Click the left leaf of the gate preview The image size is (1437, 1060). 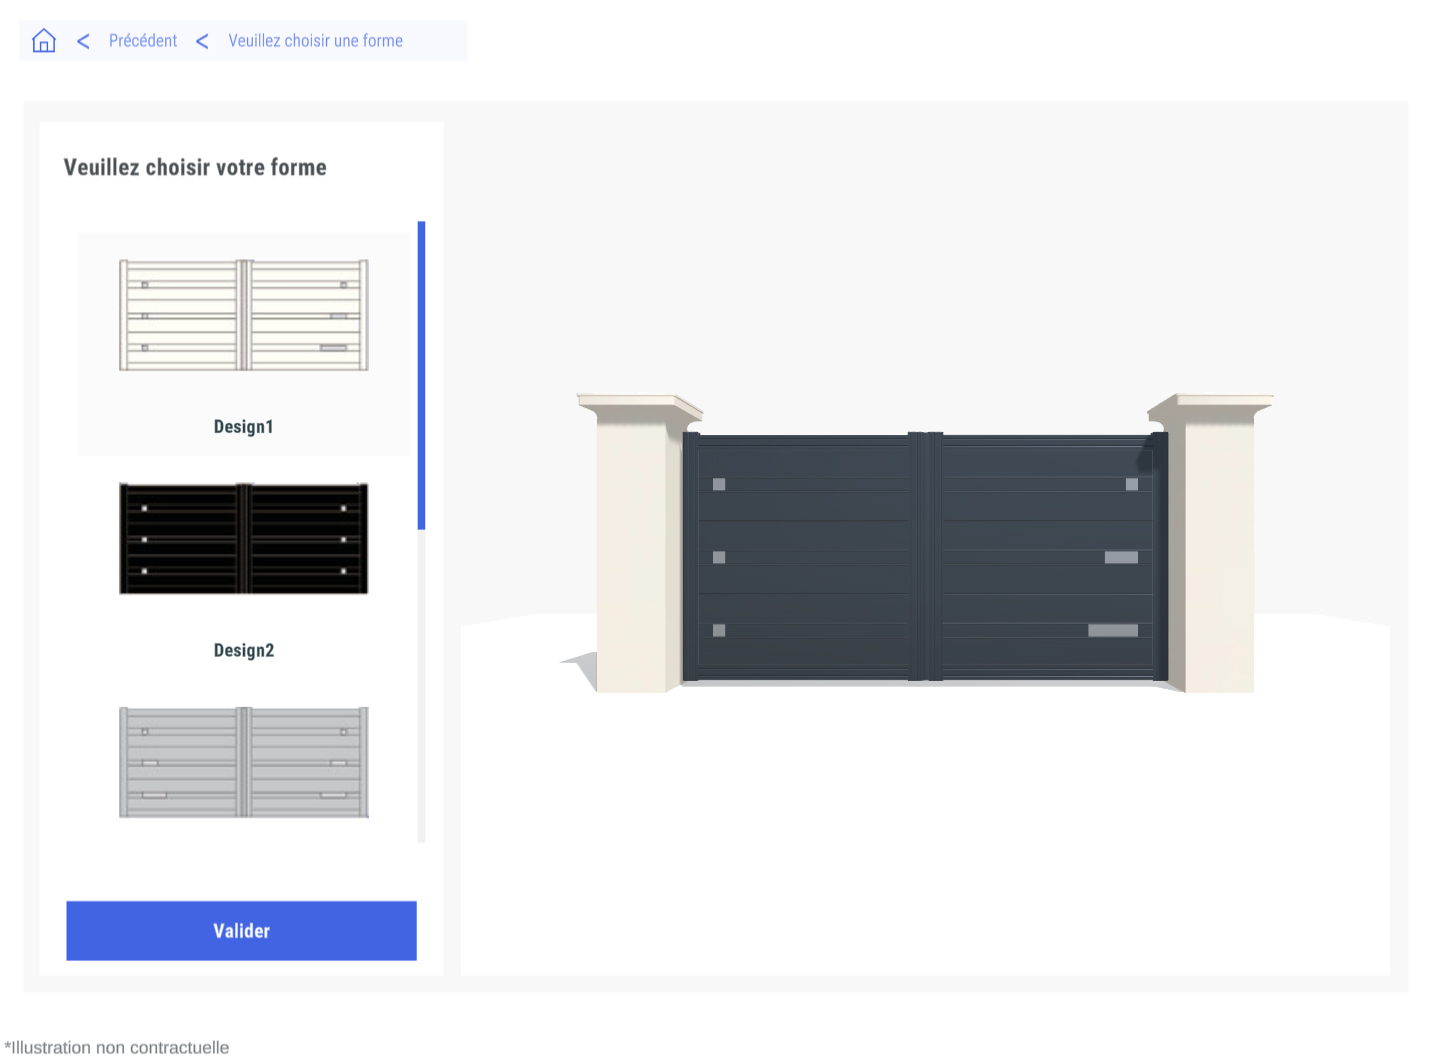click(x=805, y=557)
